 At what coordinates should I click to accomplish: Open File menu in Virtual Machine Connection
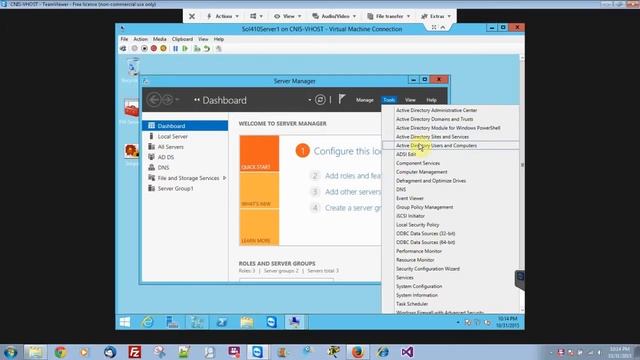124,39
